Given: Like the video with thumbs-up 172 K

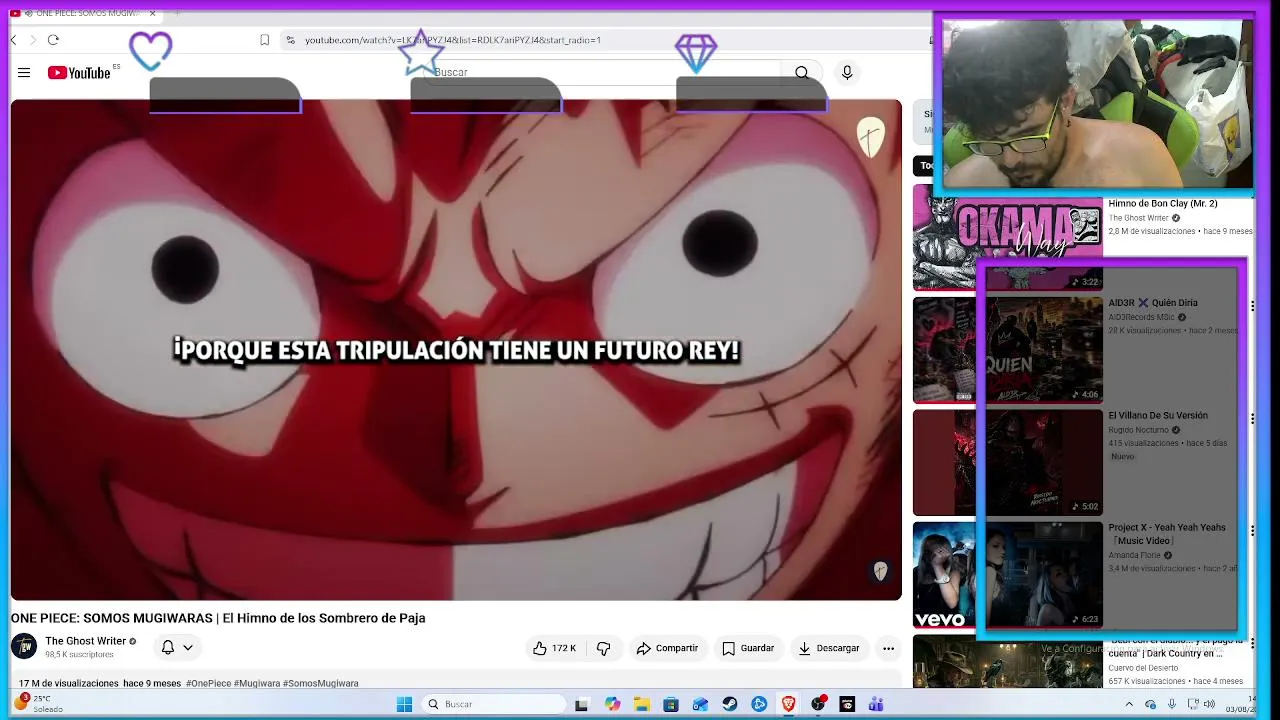Looking at the screenshot, I should [555, 648].
